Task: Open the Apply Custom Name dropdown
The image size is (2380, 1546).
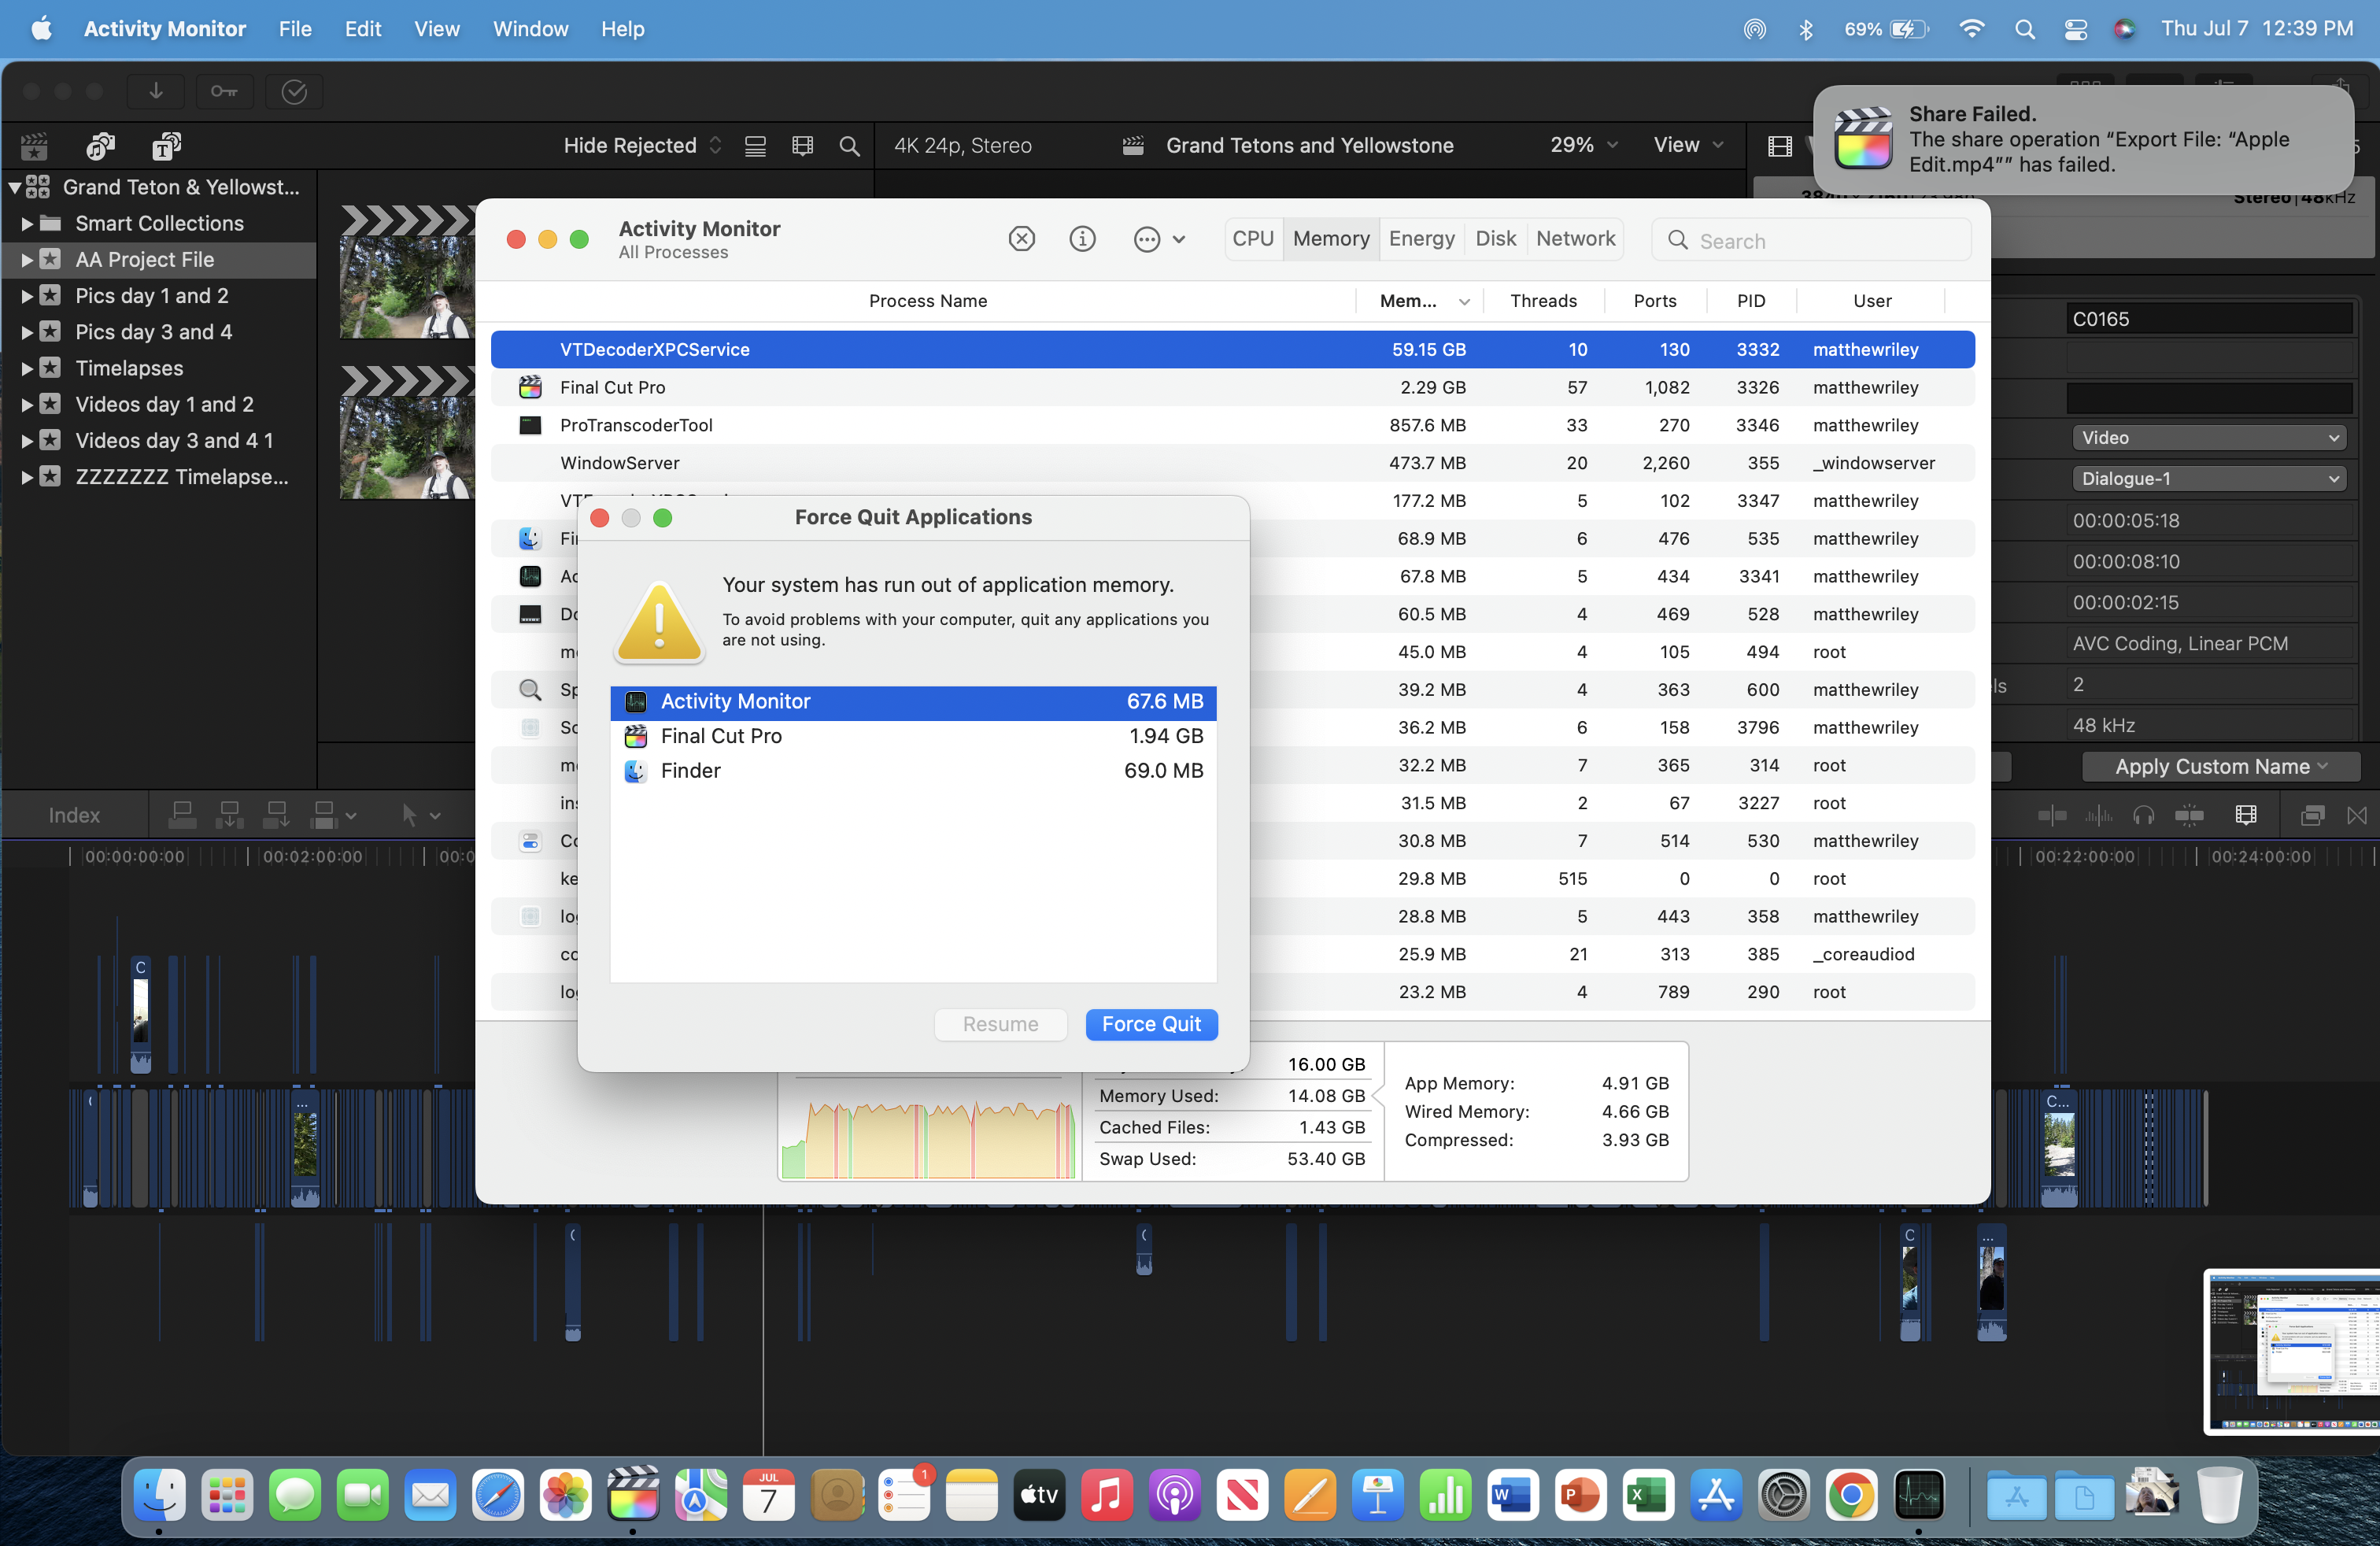Action: (2220, 767)
